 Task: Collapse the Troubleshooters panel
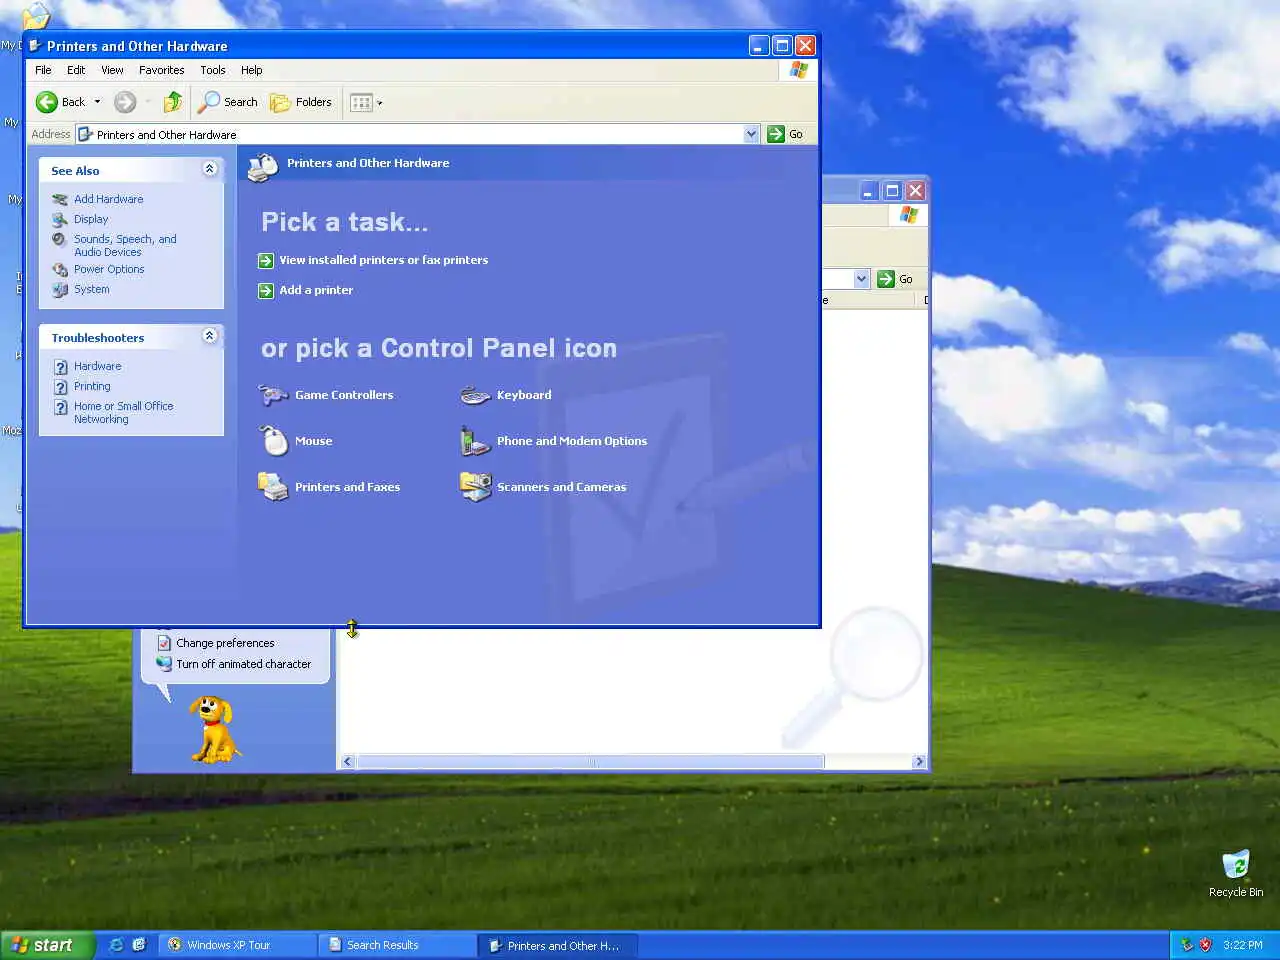coord(209,336)
